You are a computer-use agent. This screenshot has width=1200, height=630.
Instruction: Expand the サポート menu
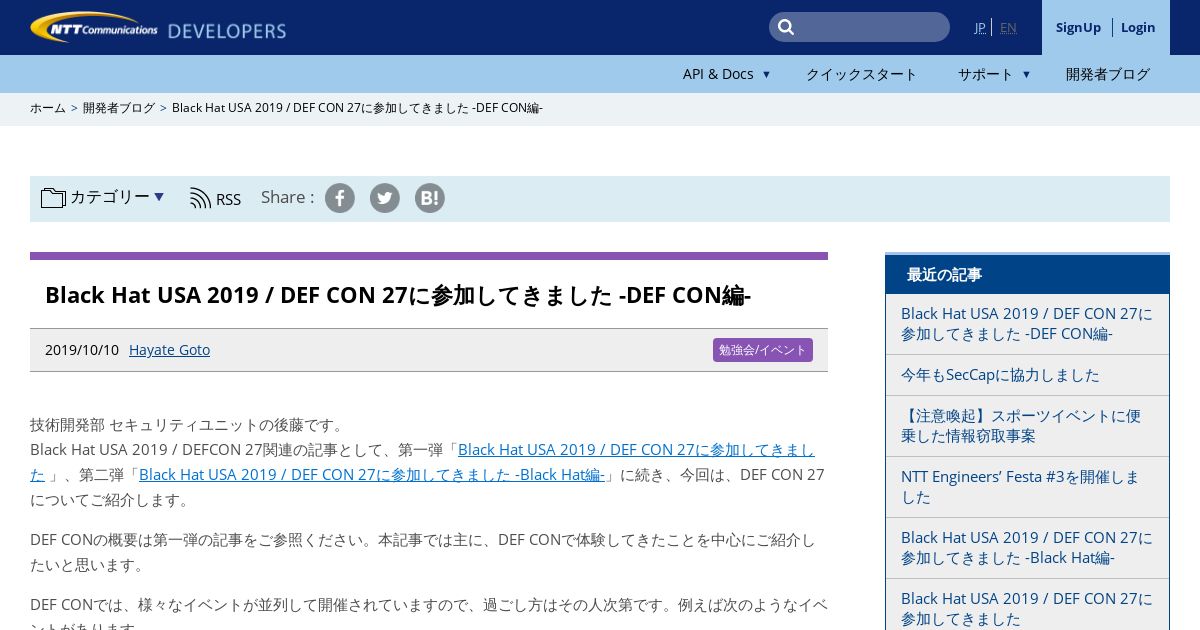point(994,74)
